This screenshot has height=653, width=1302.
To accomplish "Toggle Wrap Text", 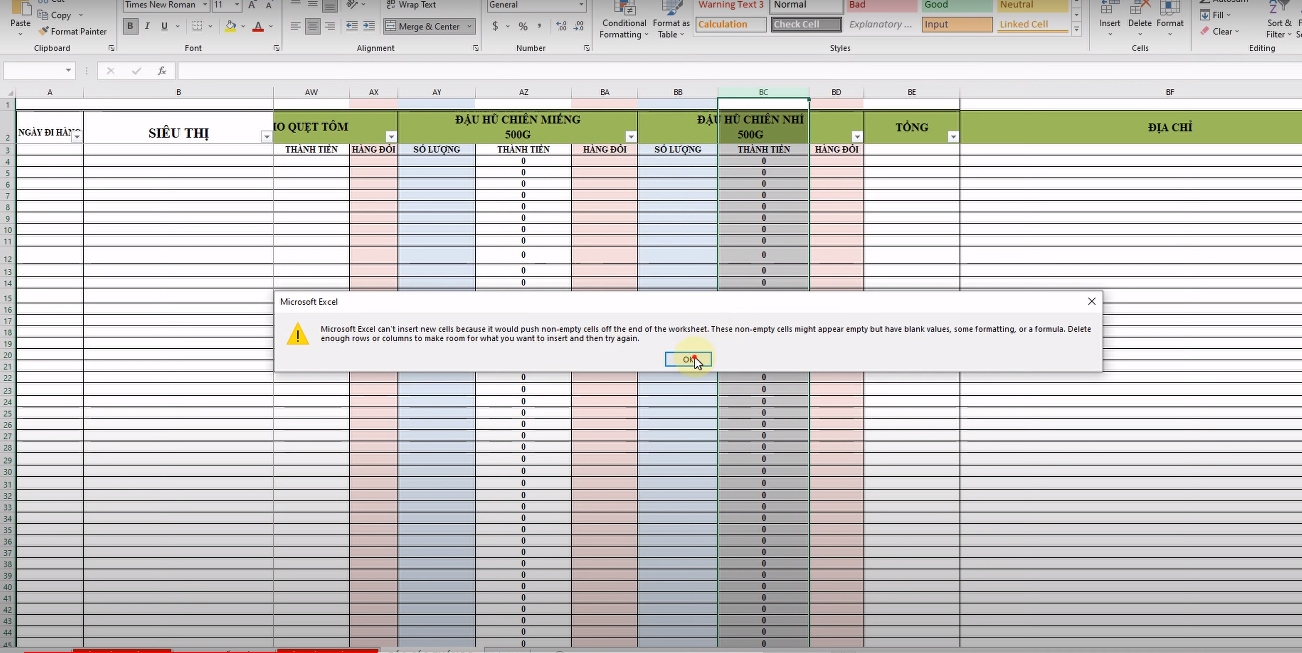I will (410, 5).
